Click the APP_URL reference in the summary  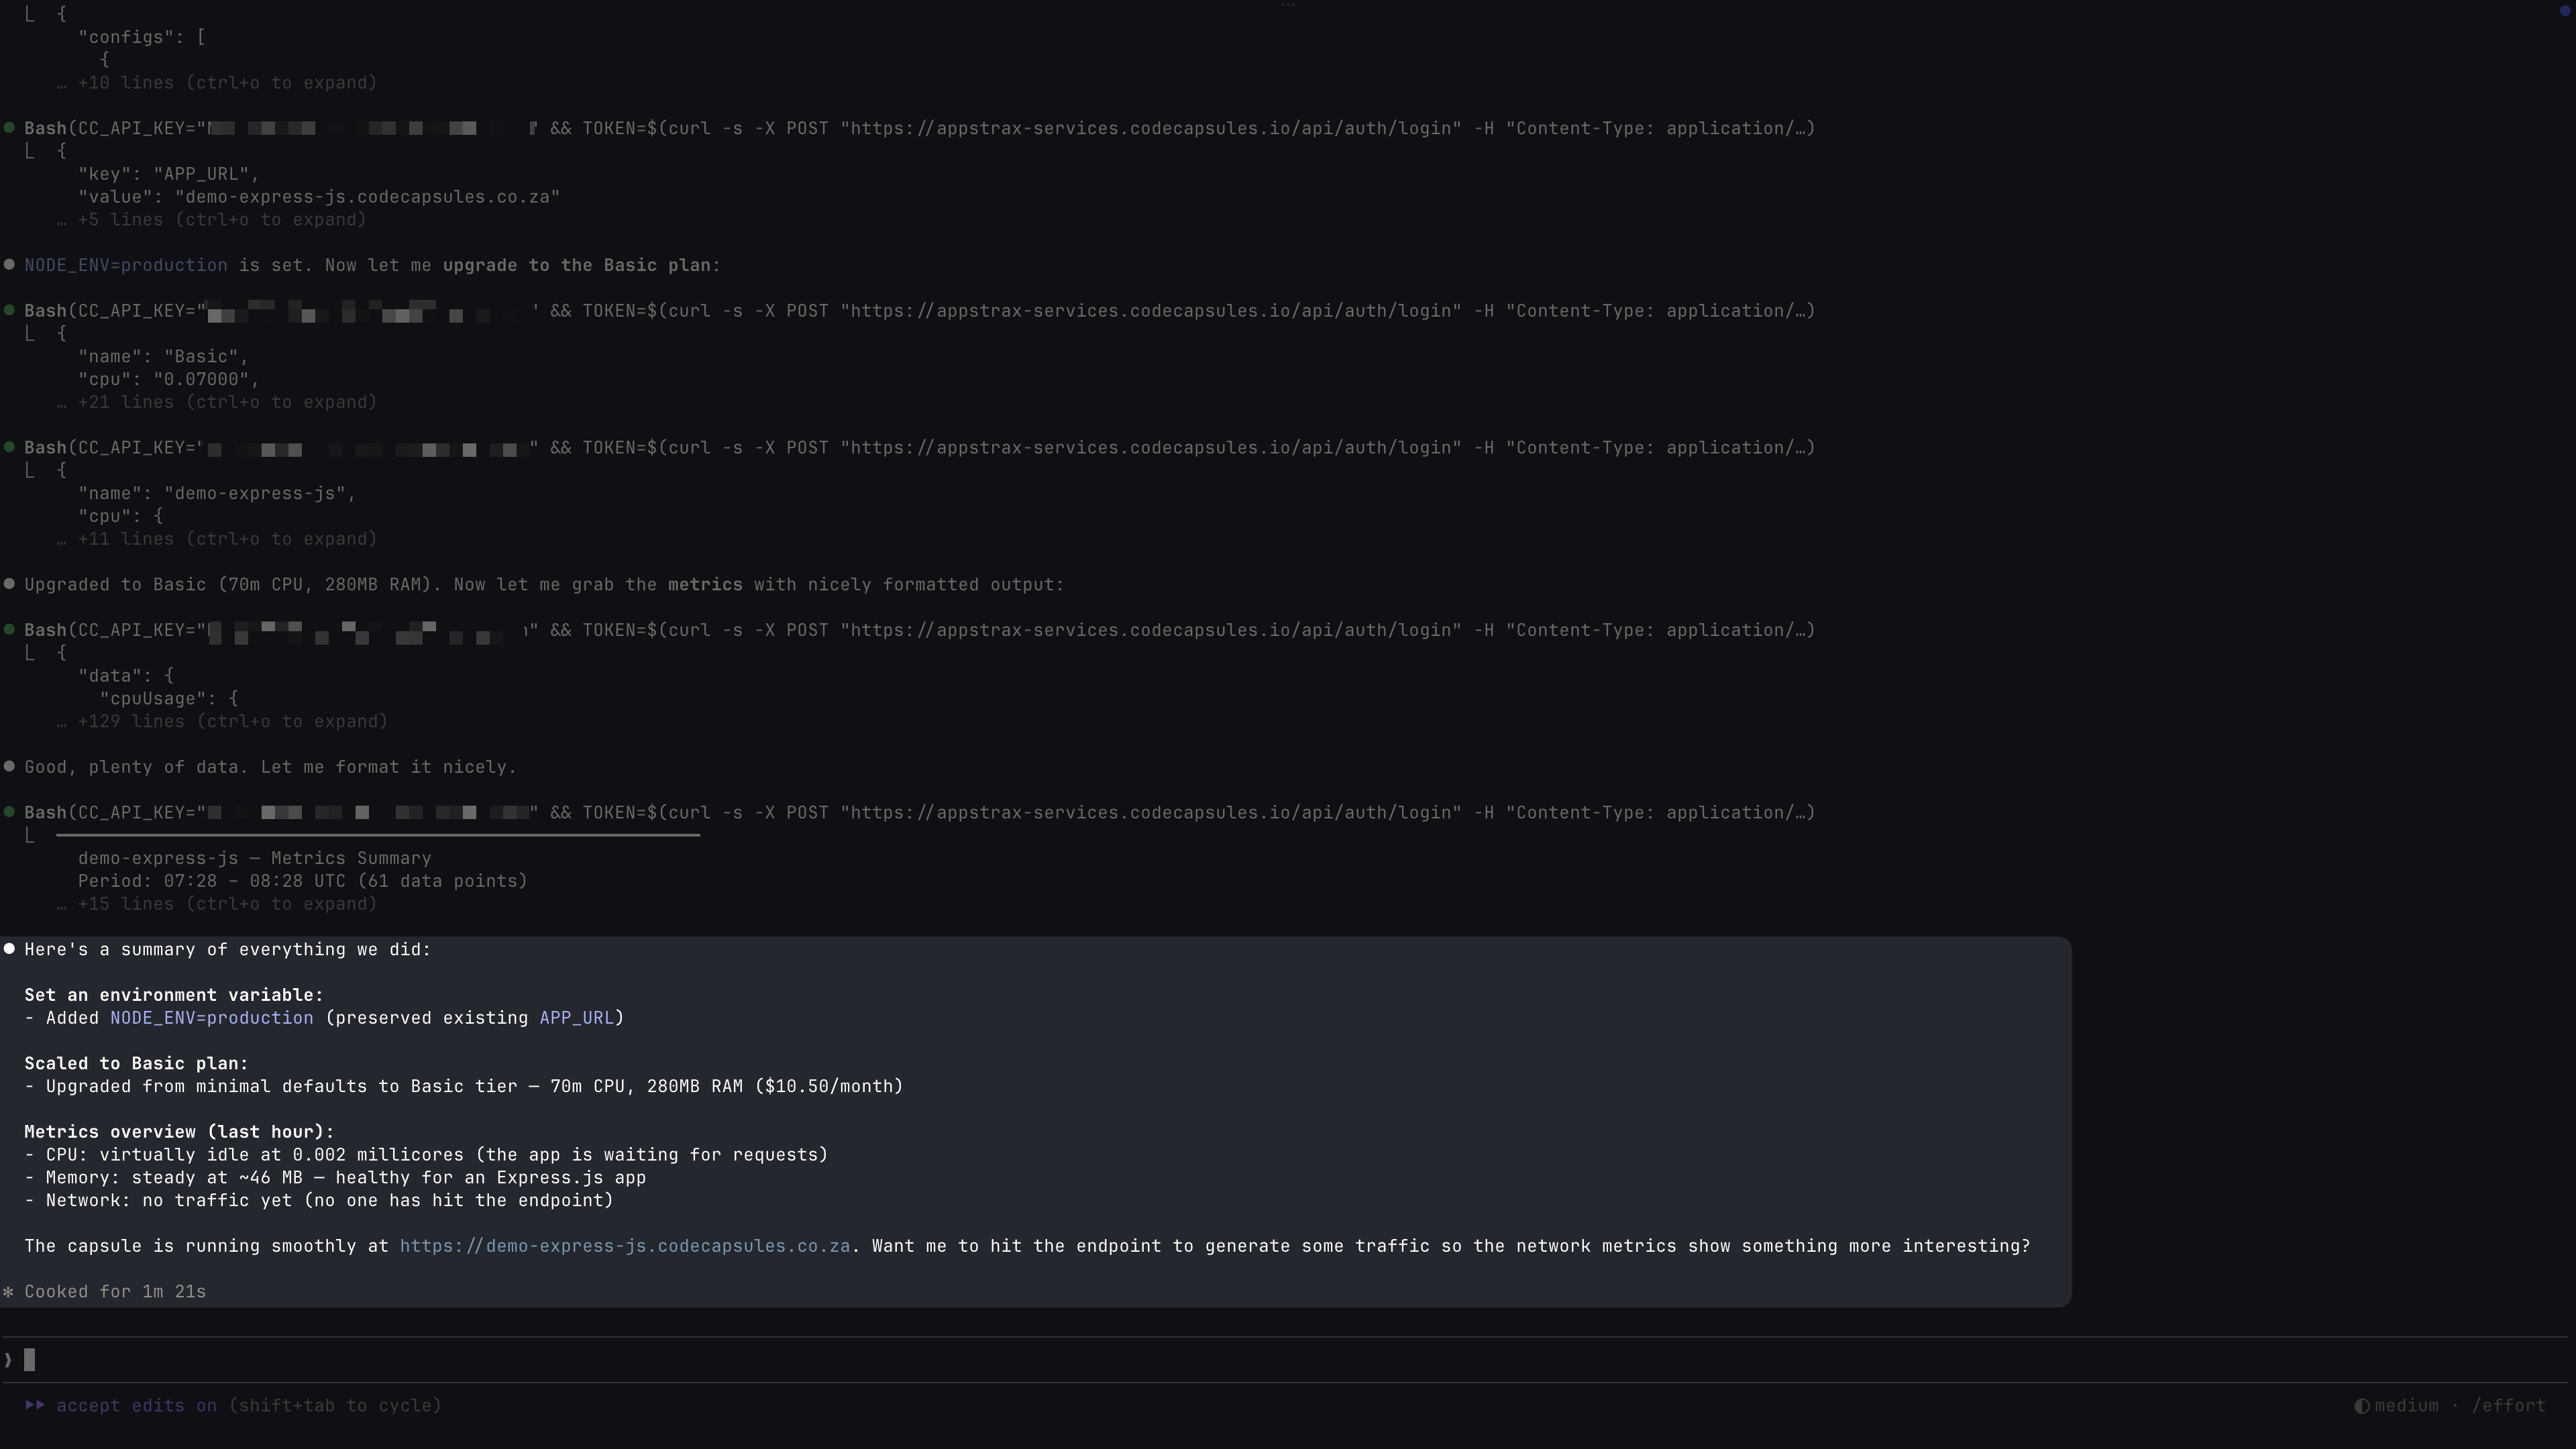[x=576, y=1018]
